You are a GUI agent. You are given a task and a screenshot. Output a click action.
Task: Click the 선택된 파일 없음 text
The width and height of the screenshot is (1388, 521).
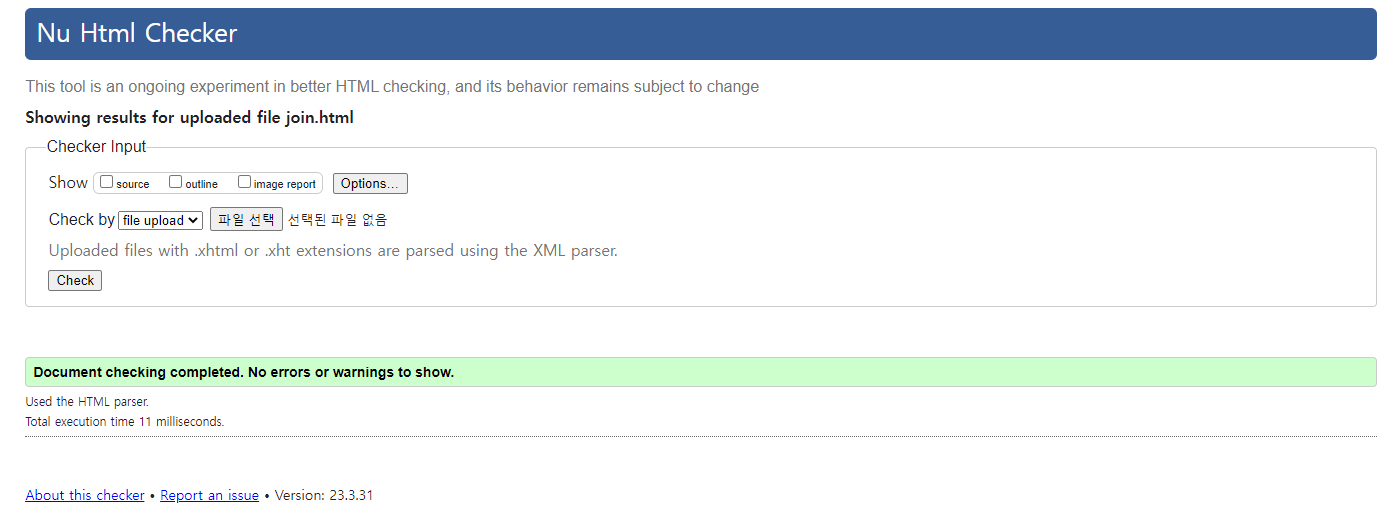click(337, 220)
